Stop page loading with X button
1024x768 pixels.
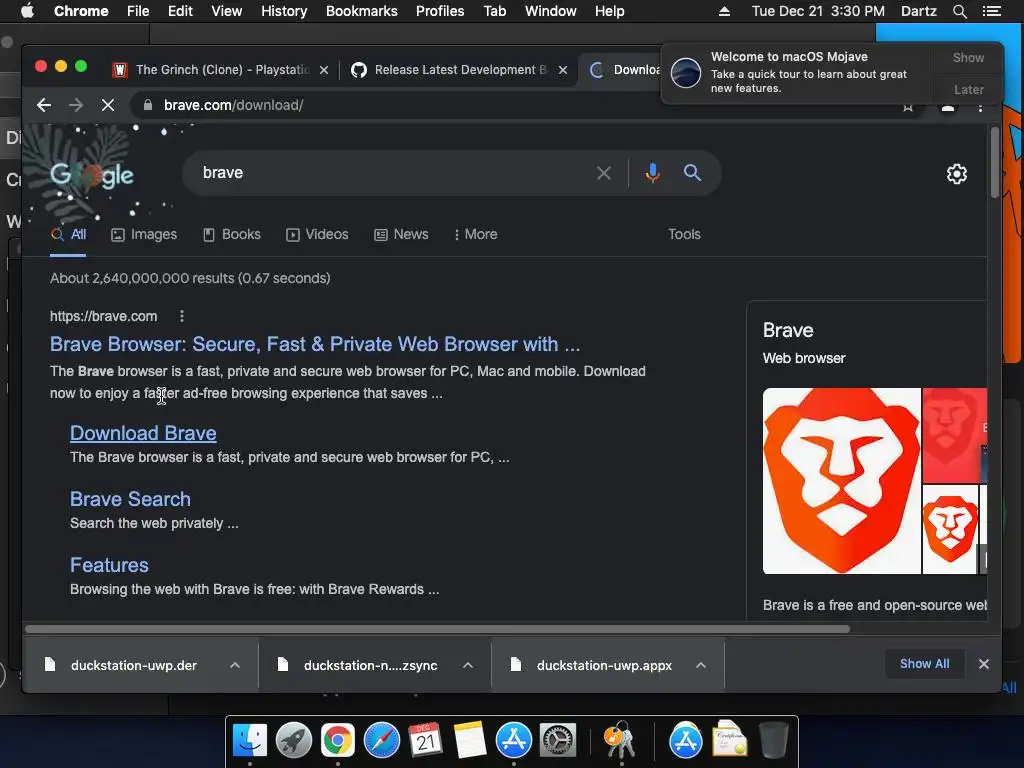(108, 105)
